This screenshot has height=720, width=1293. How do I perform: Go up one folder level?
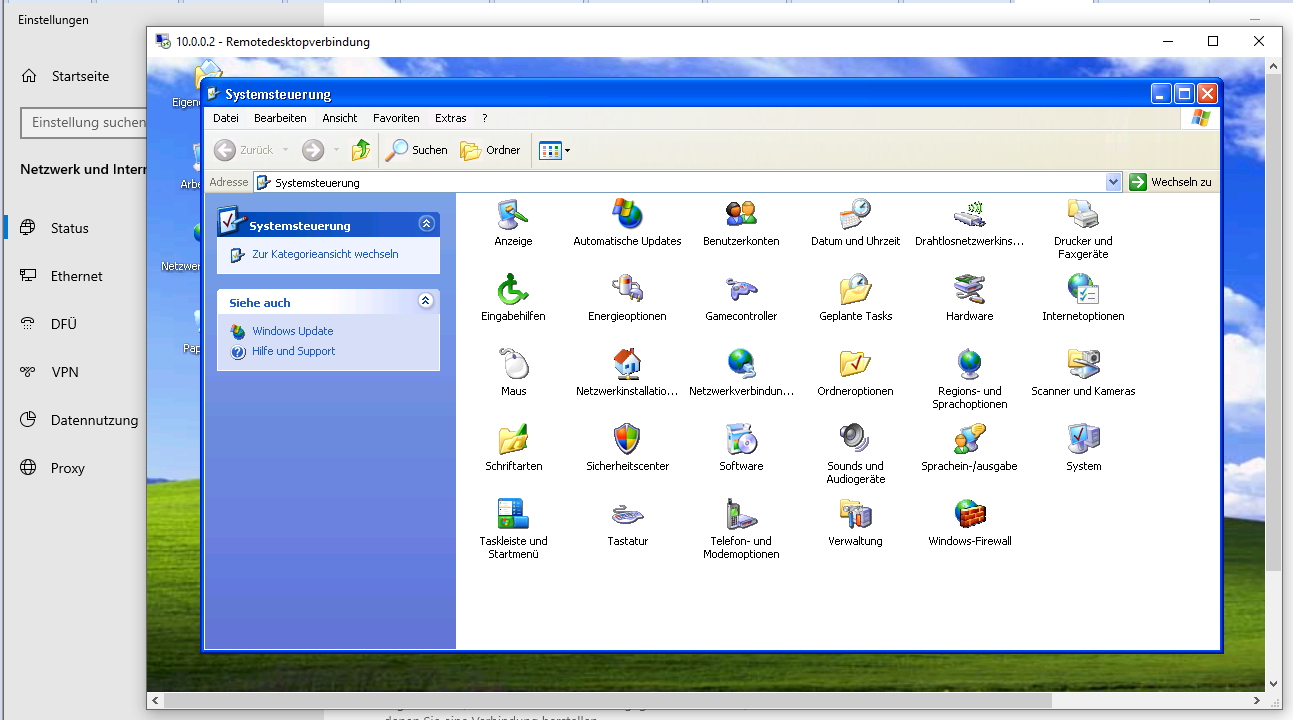pos(361,150)
